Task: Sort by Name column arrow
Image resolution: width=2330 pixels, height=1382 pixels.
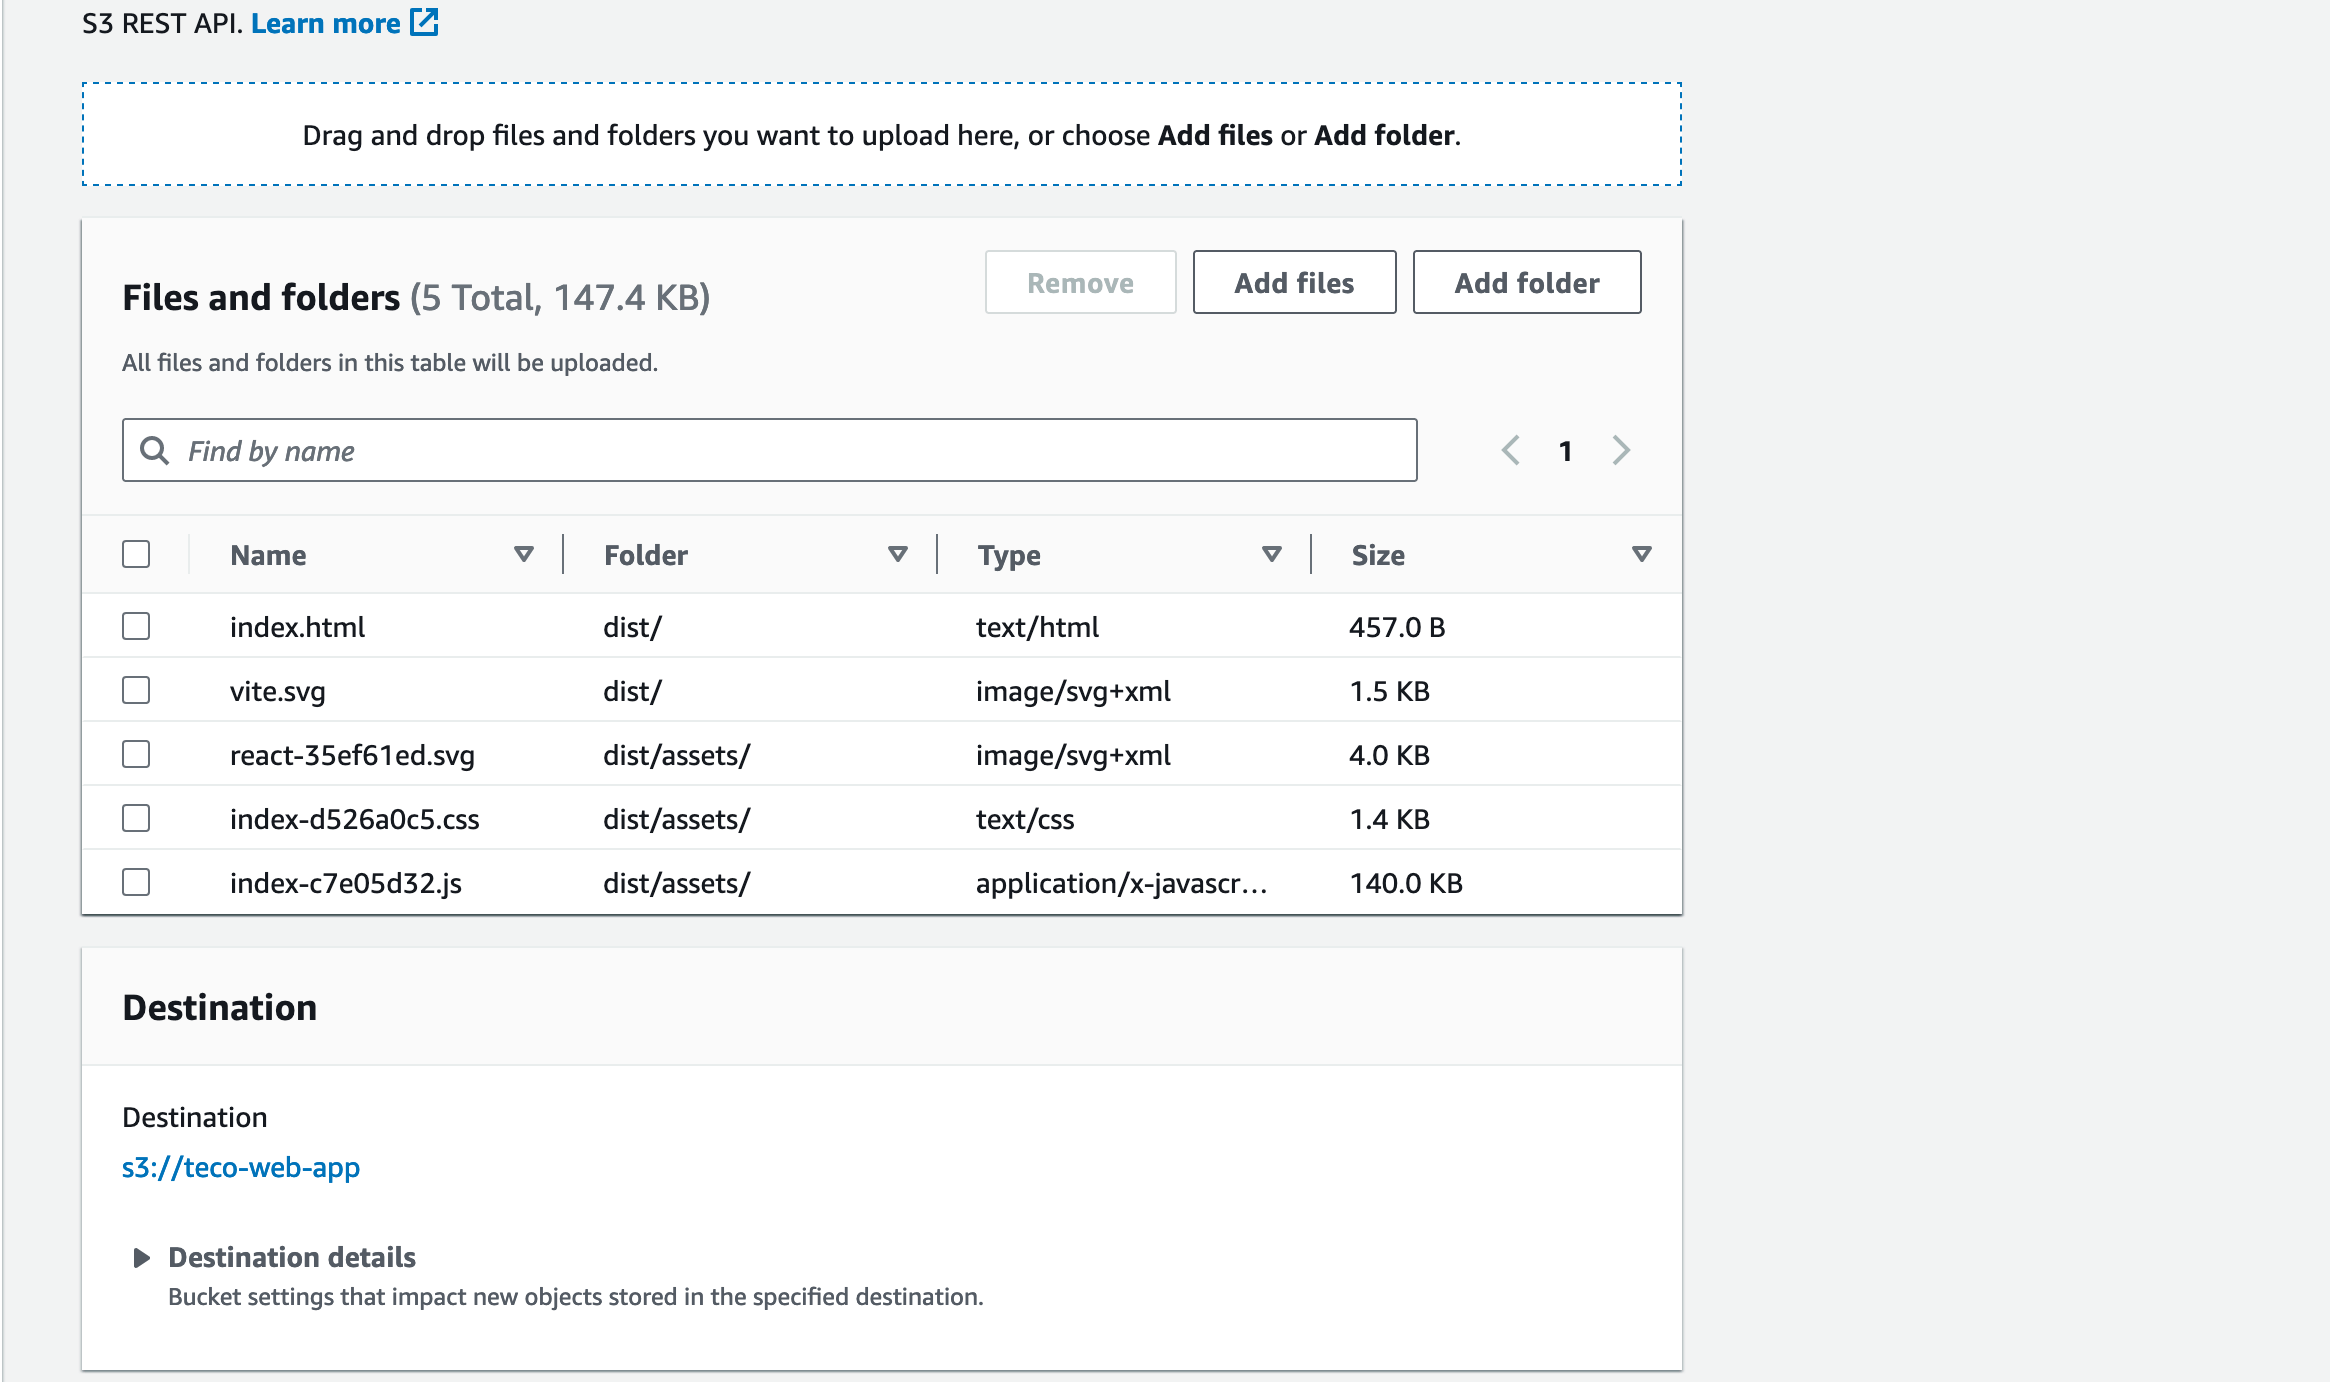Action: pos(524,554)
